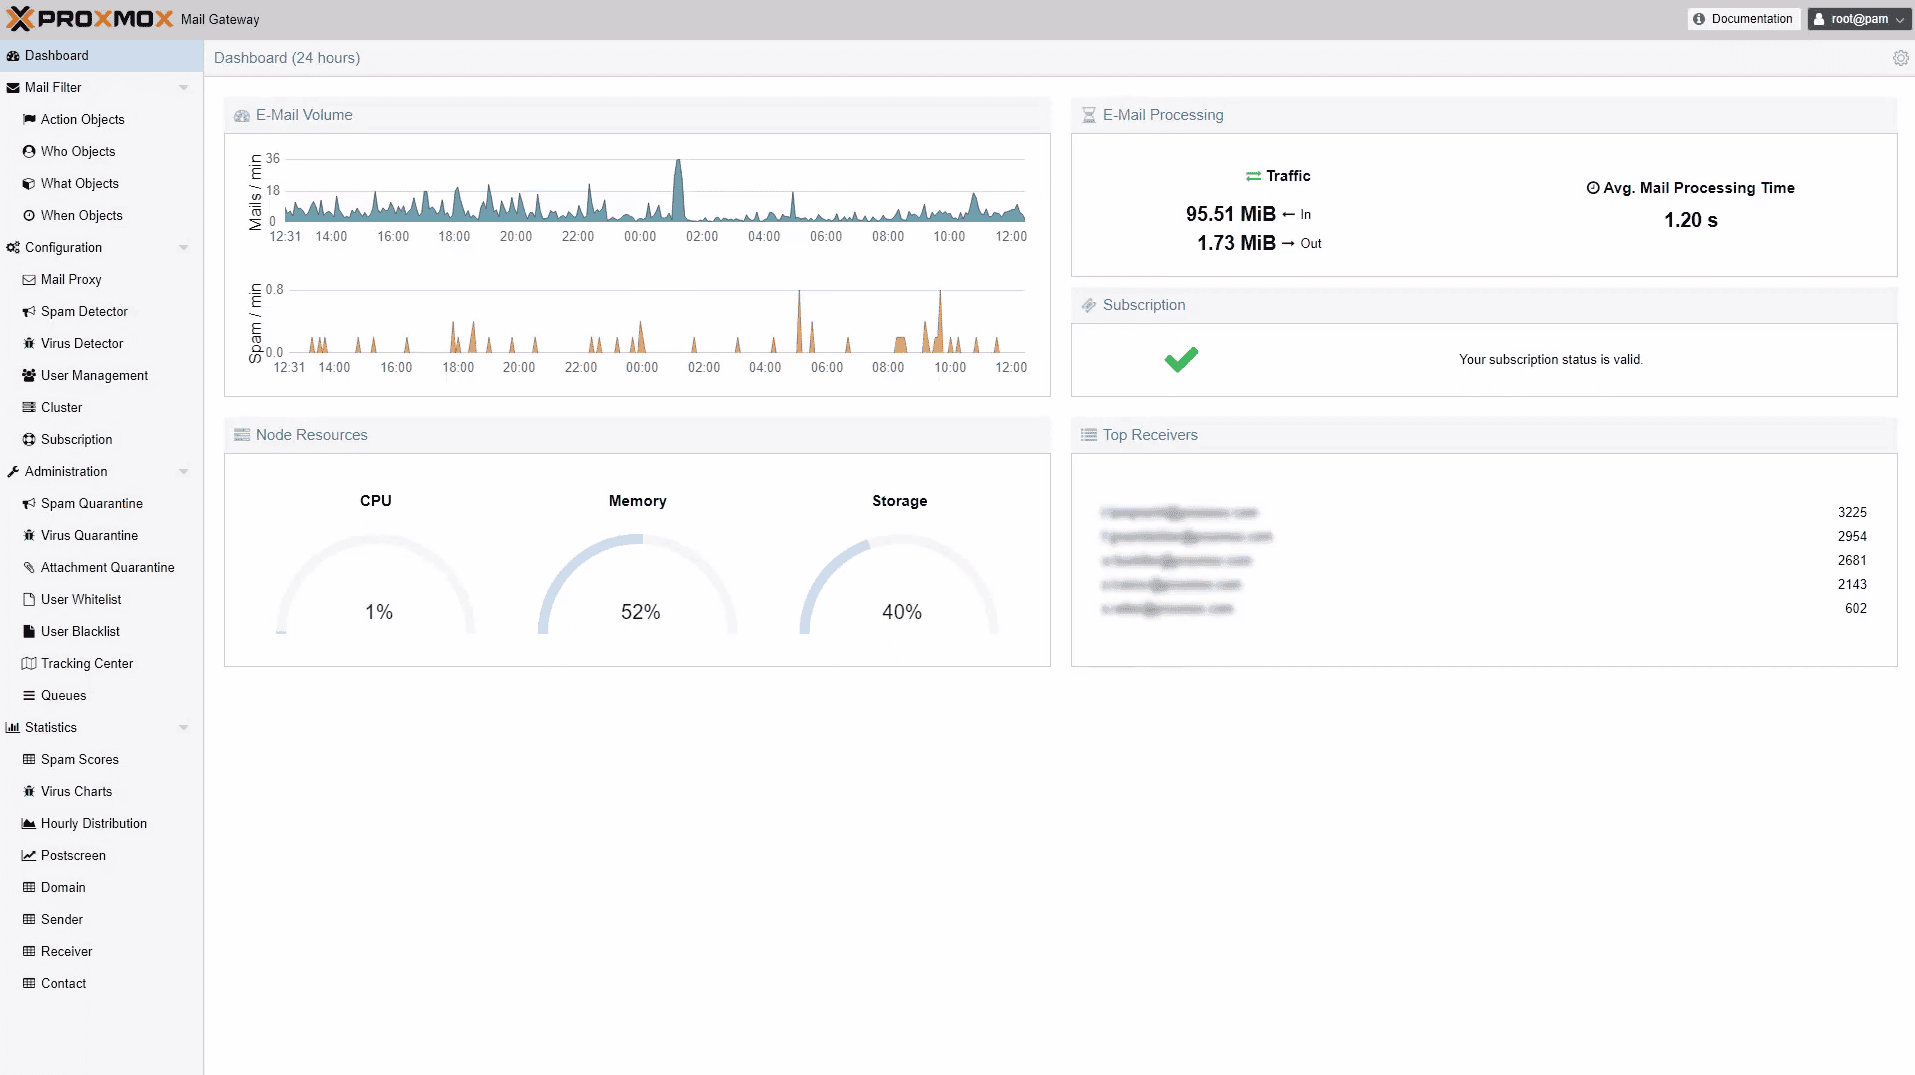This screenshot has width=1915, height=1075.
Task: Click the Mails per minute chart
Action: (655, 190)
